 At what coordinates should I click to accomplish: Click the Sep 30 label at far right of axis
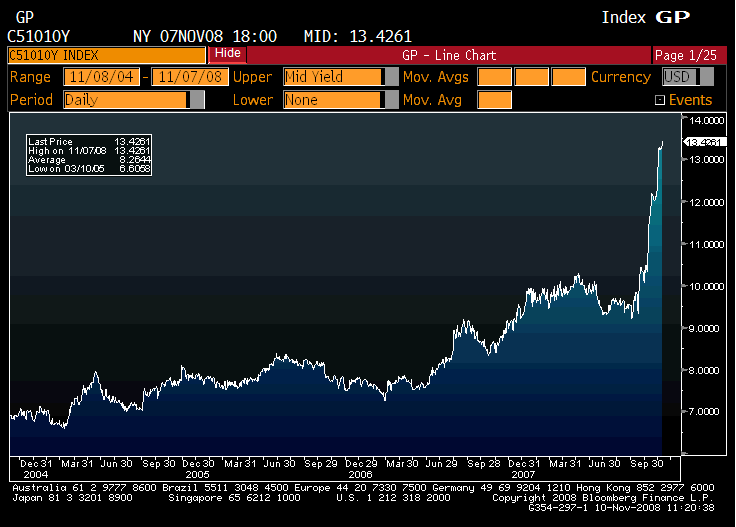(647, 464)
